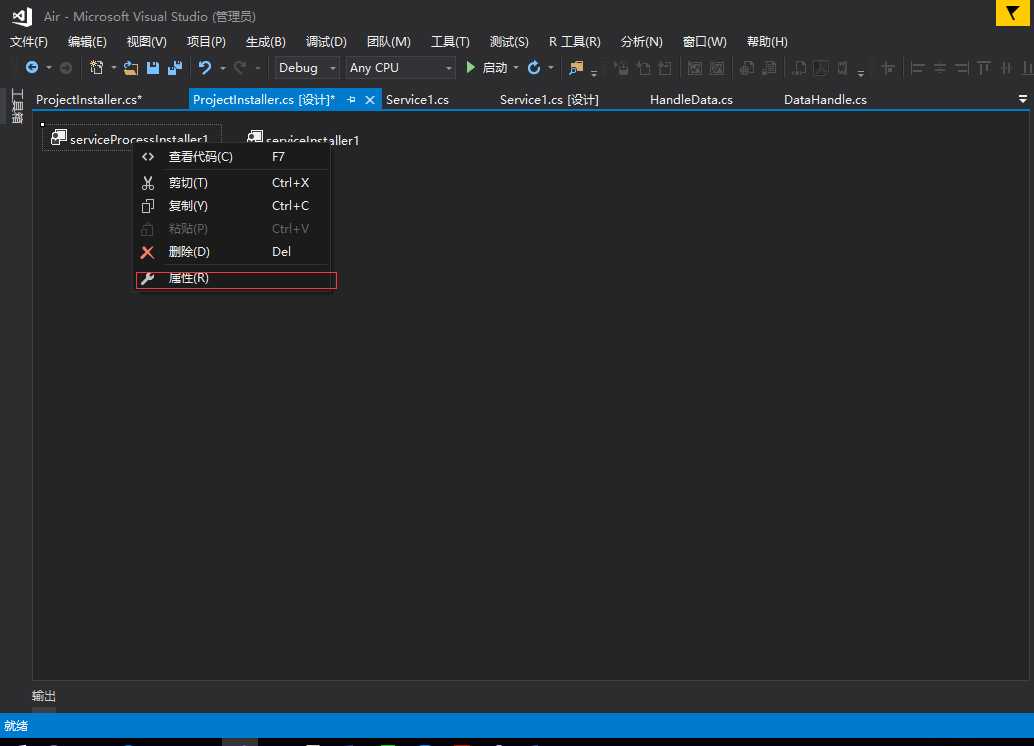Click the 启动 start button label
Viewport: 1034px width, 746px height.
(495, 67)
